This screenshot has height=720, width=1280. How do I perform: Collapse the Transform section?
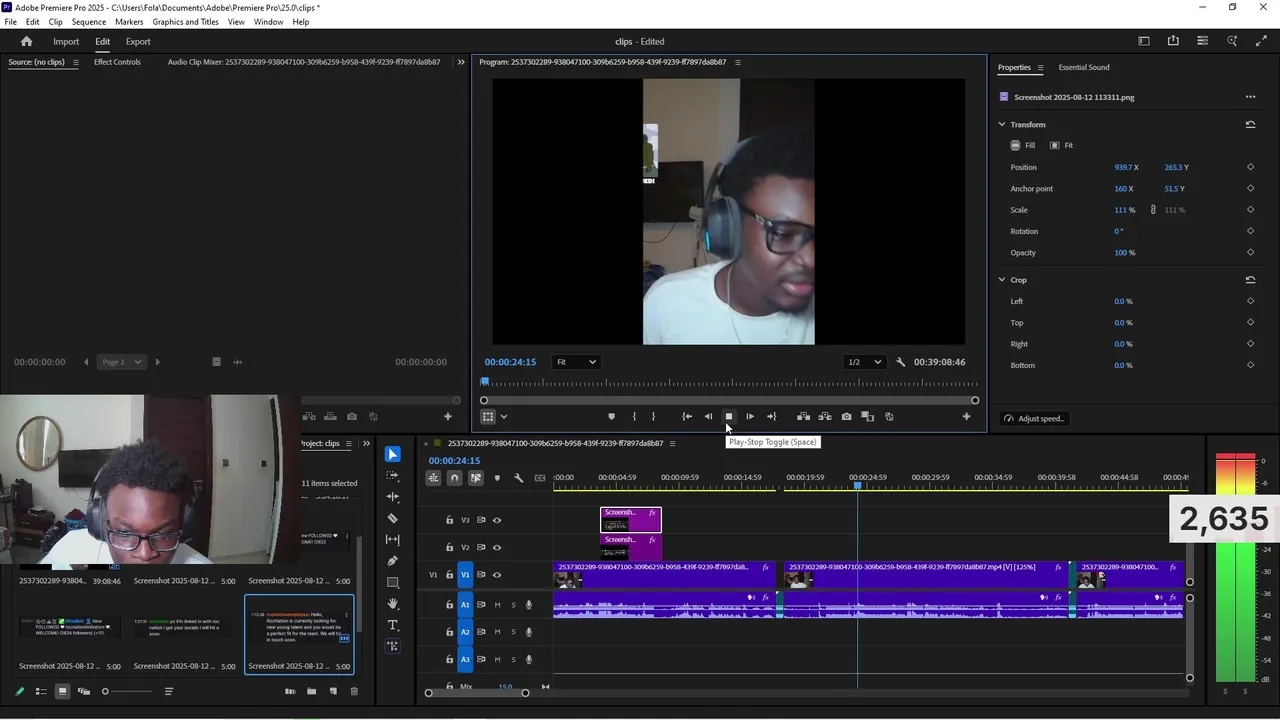(x=1002, y=125)
